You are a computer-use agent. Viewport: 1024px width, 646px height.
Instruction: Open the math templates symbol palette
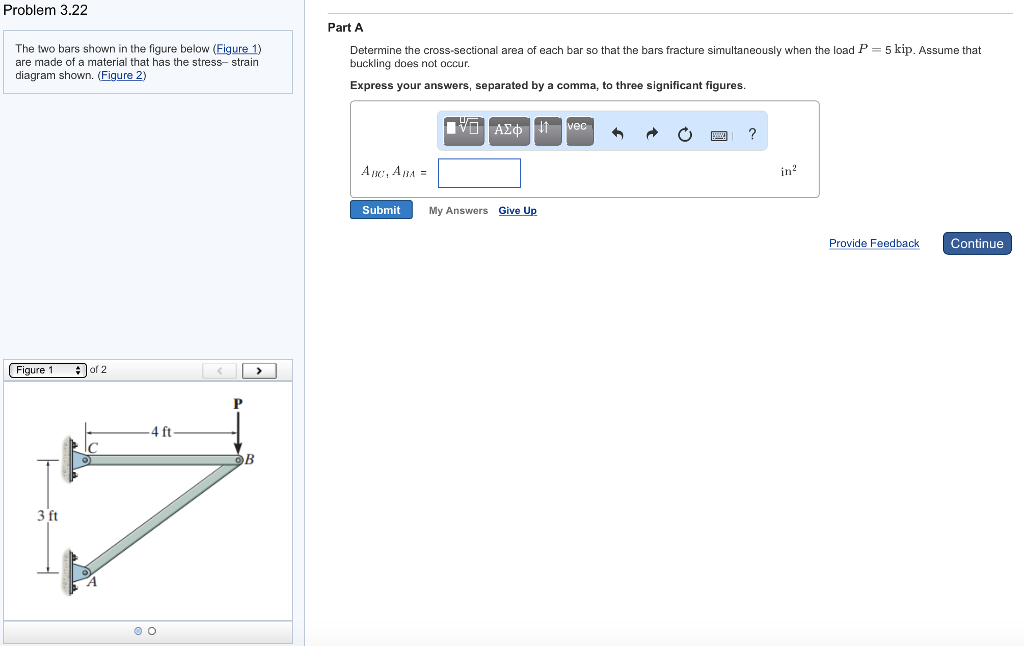tap(462, 130)
